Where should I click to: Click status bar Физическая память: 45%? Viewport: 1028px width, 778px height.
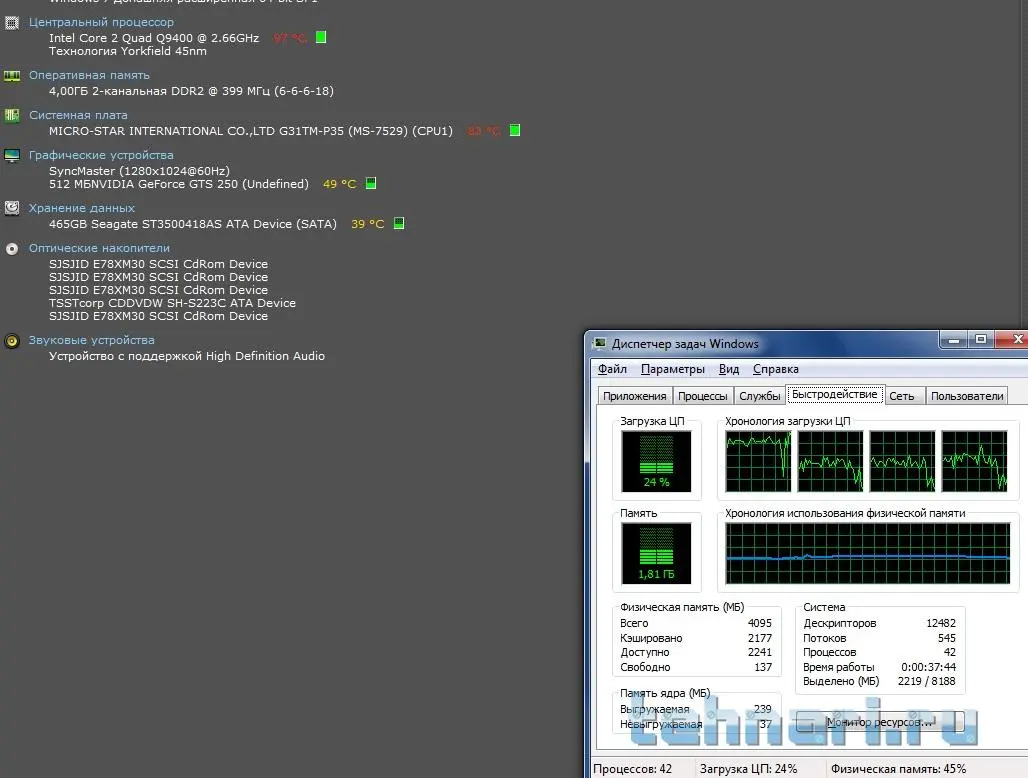click(x=898, y=769)
